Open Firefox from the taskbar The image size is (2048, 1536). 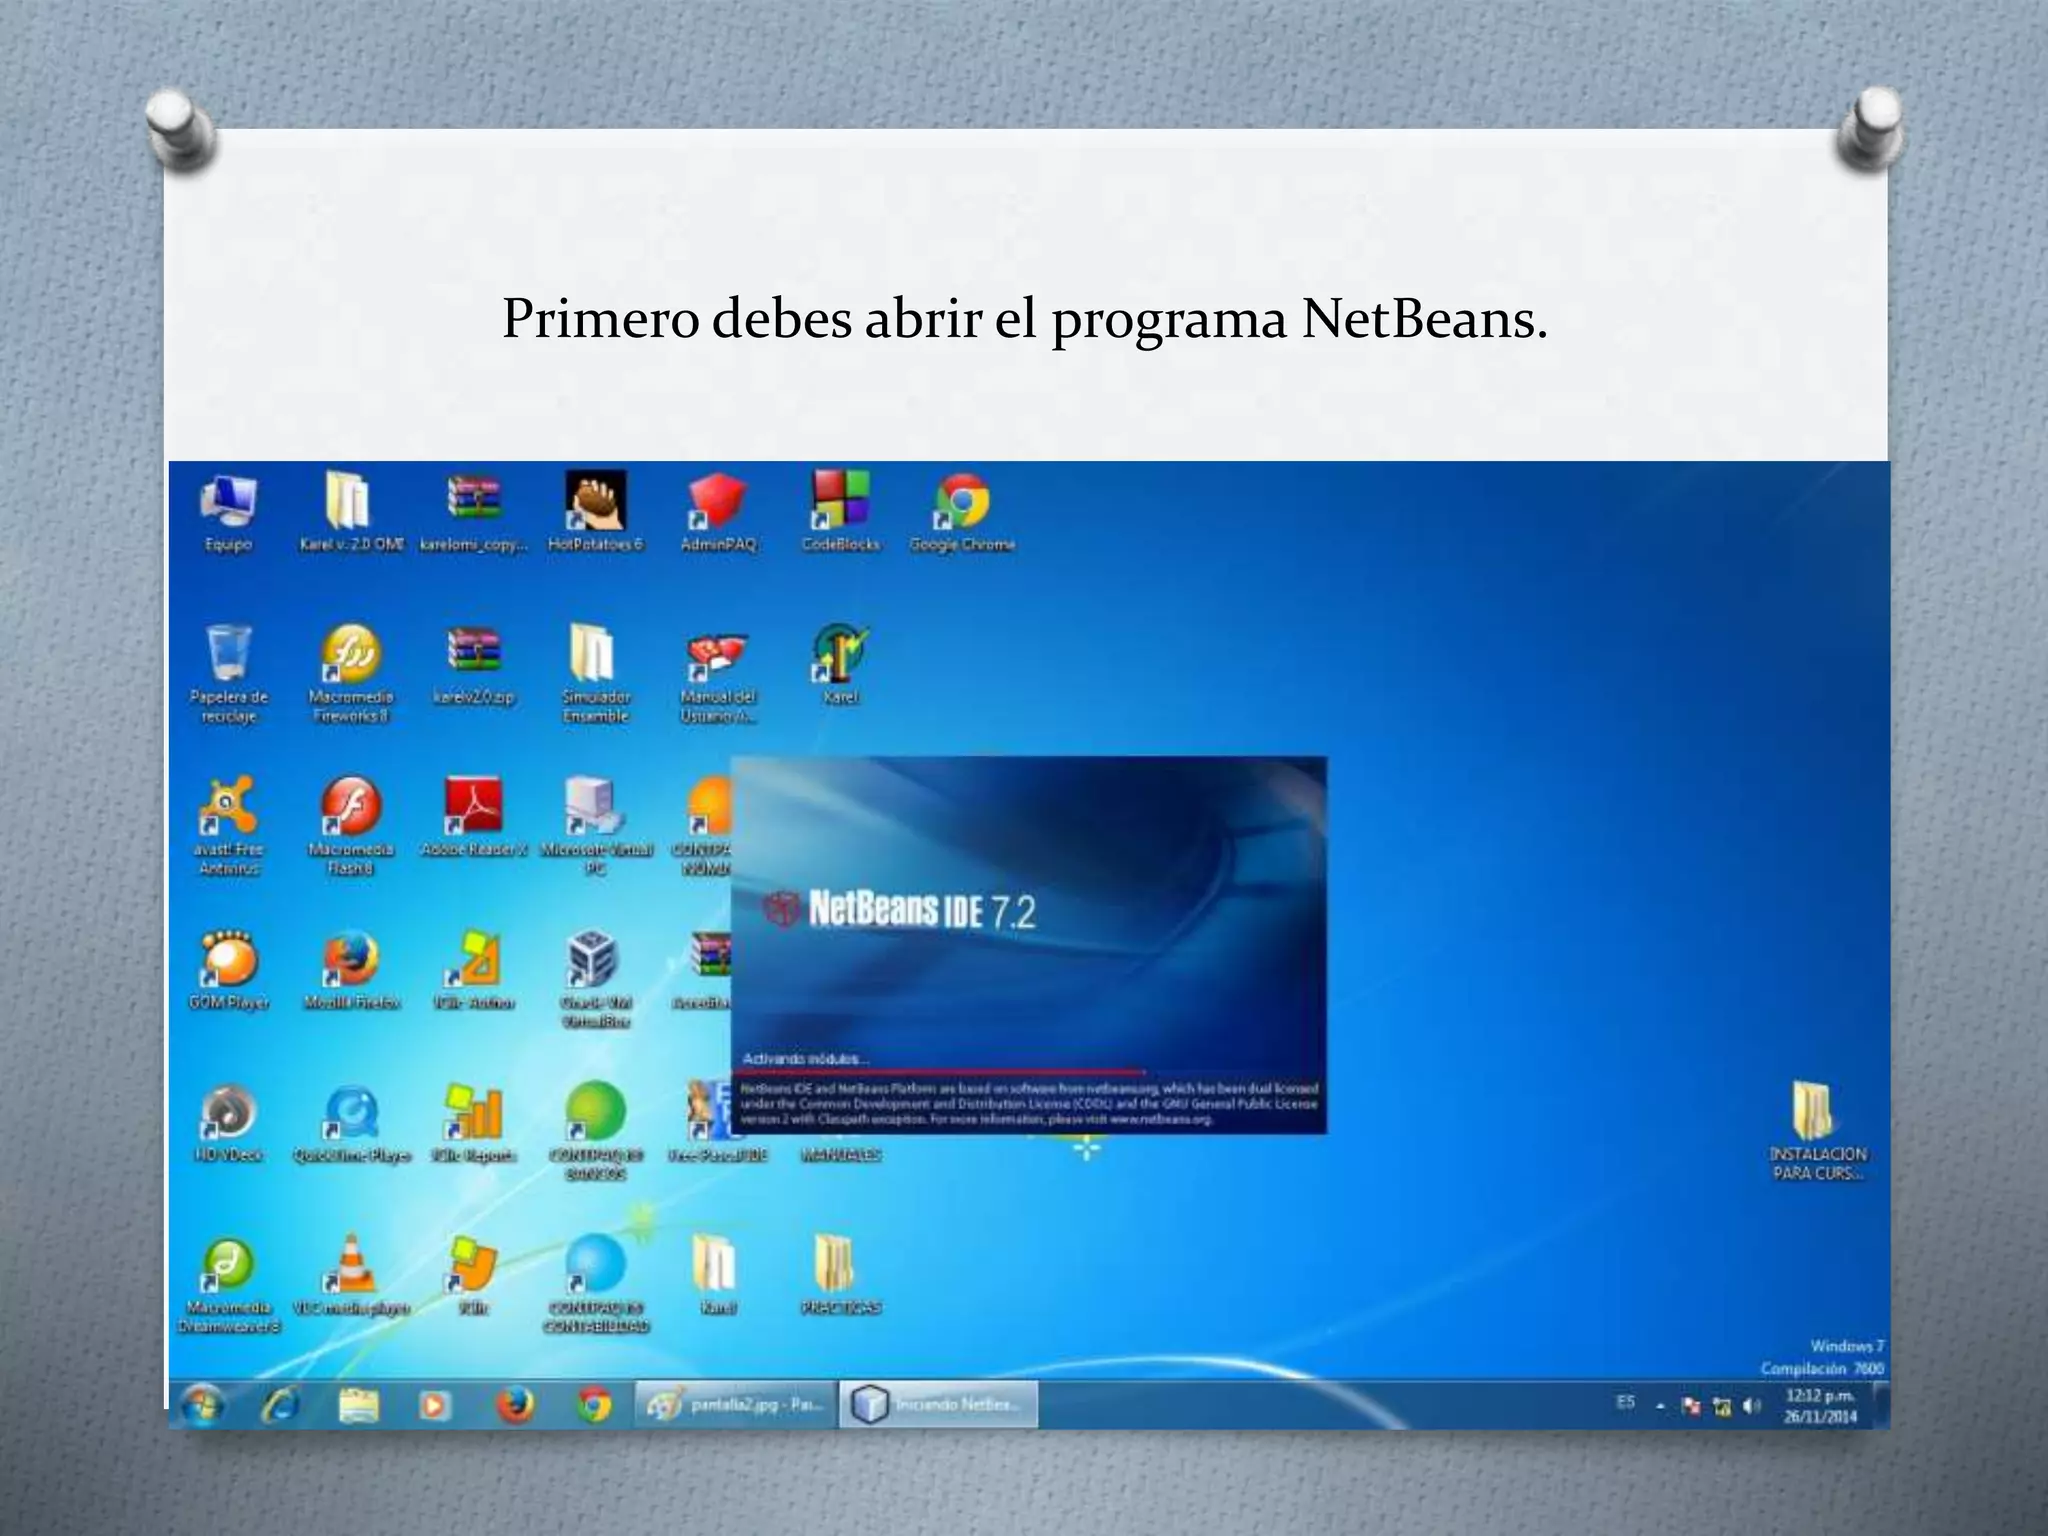point(515,1406)
